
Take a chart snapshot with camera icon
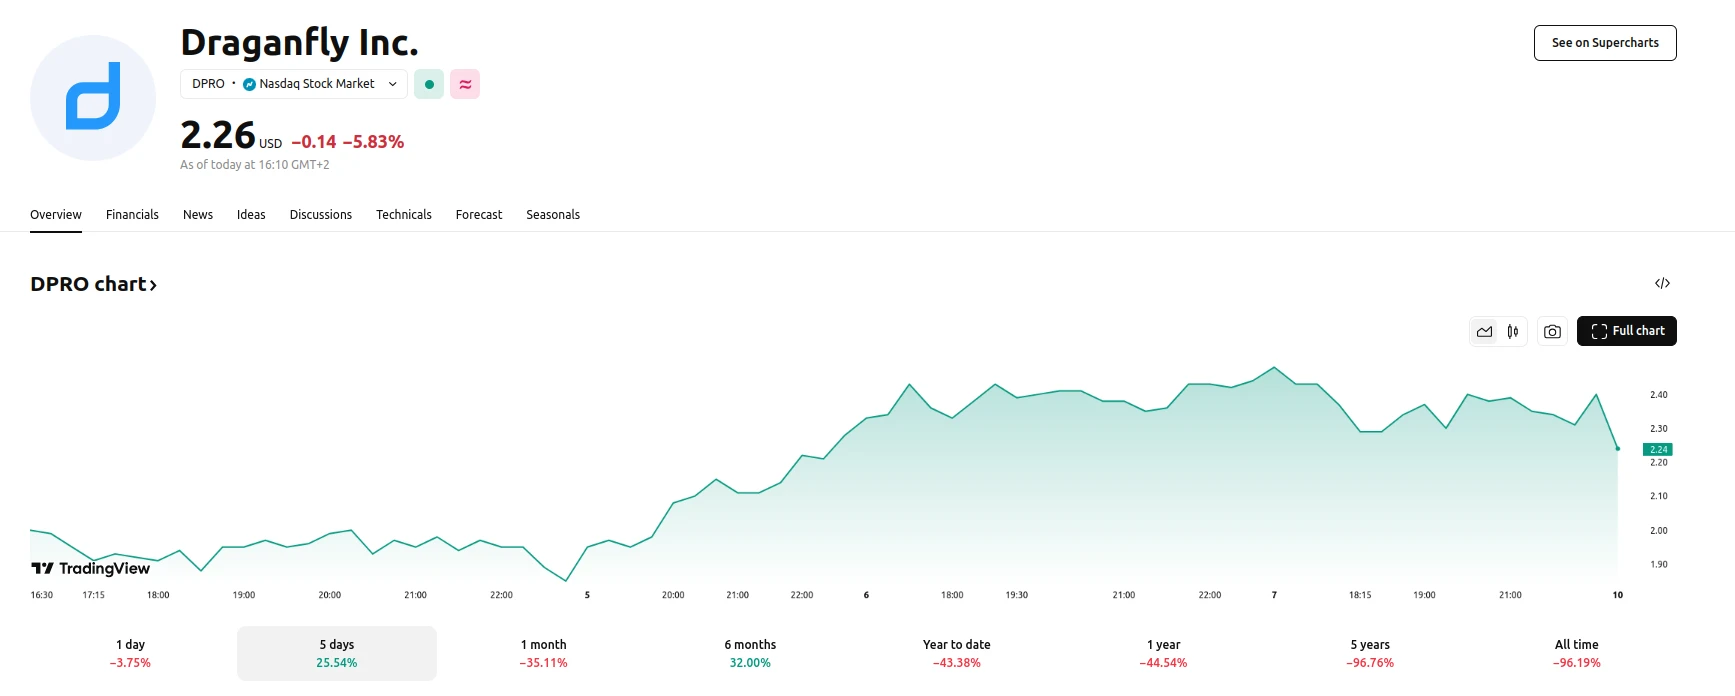1552,331
